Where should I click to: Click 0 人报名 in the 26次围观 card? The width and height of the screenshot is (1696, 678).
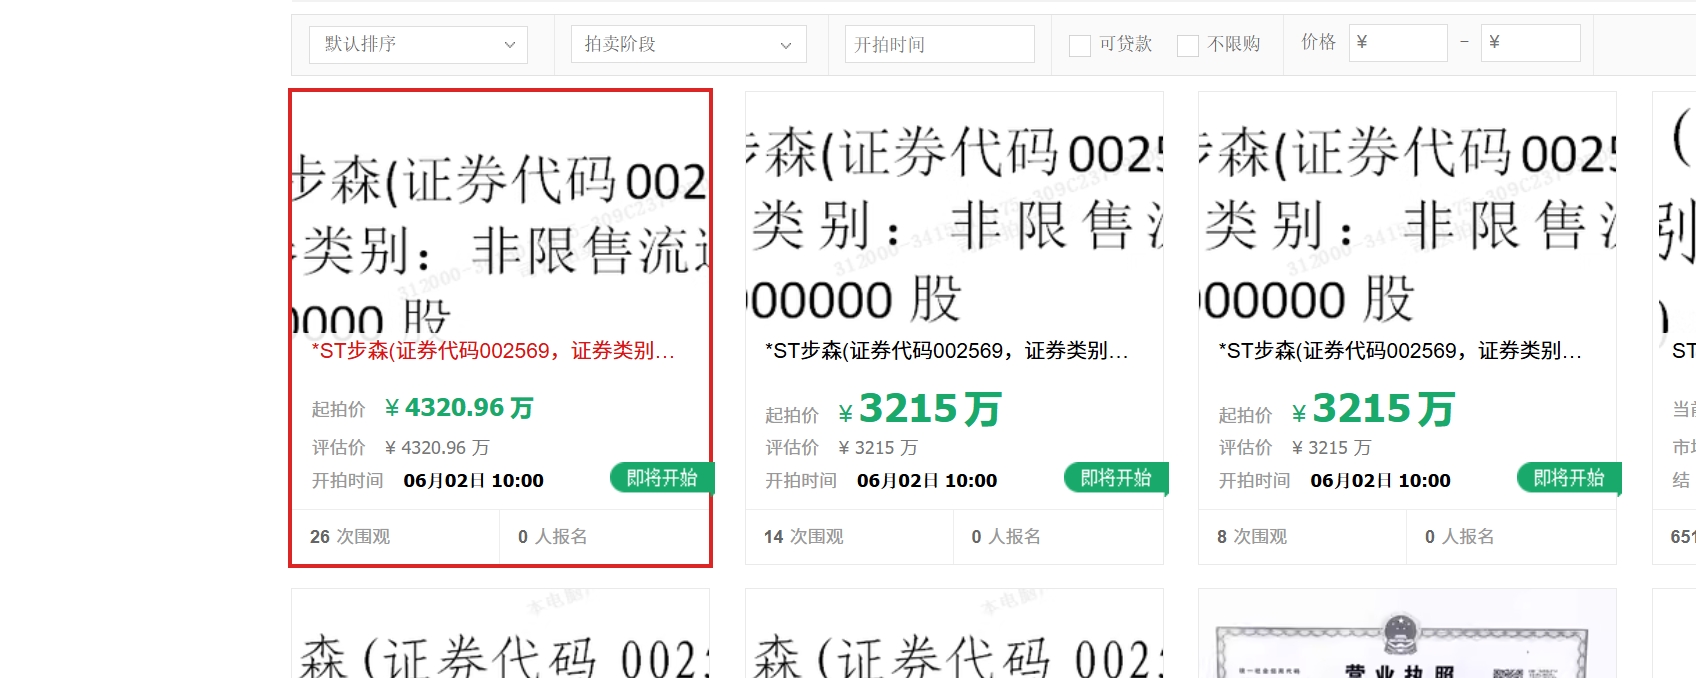[x=552, y=537]
